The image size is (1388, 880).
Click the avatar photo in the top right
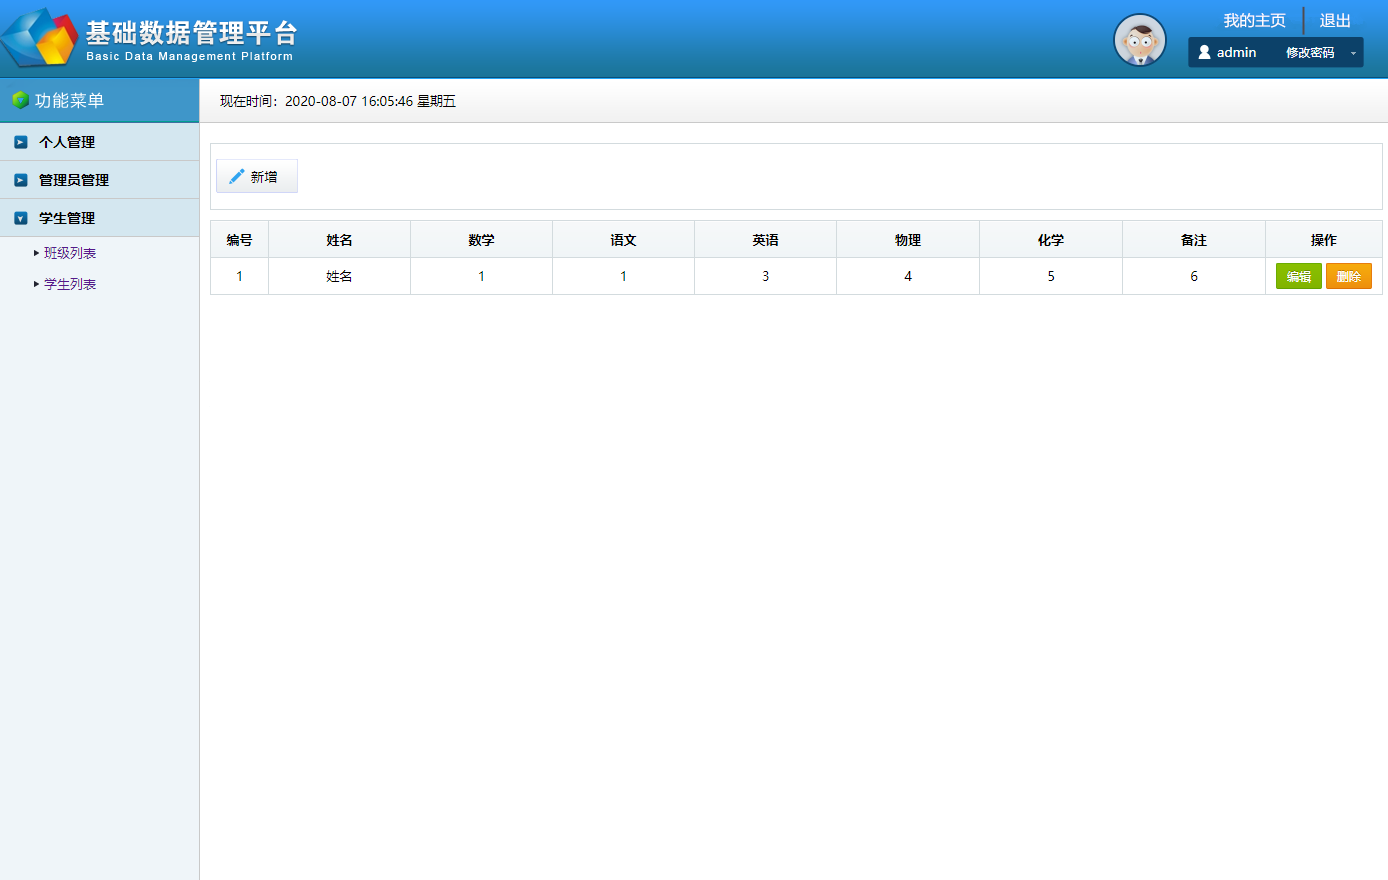[x=1140, y=40]
